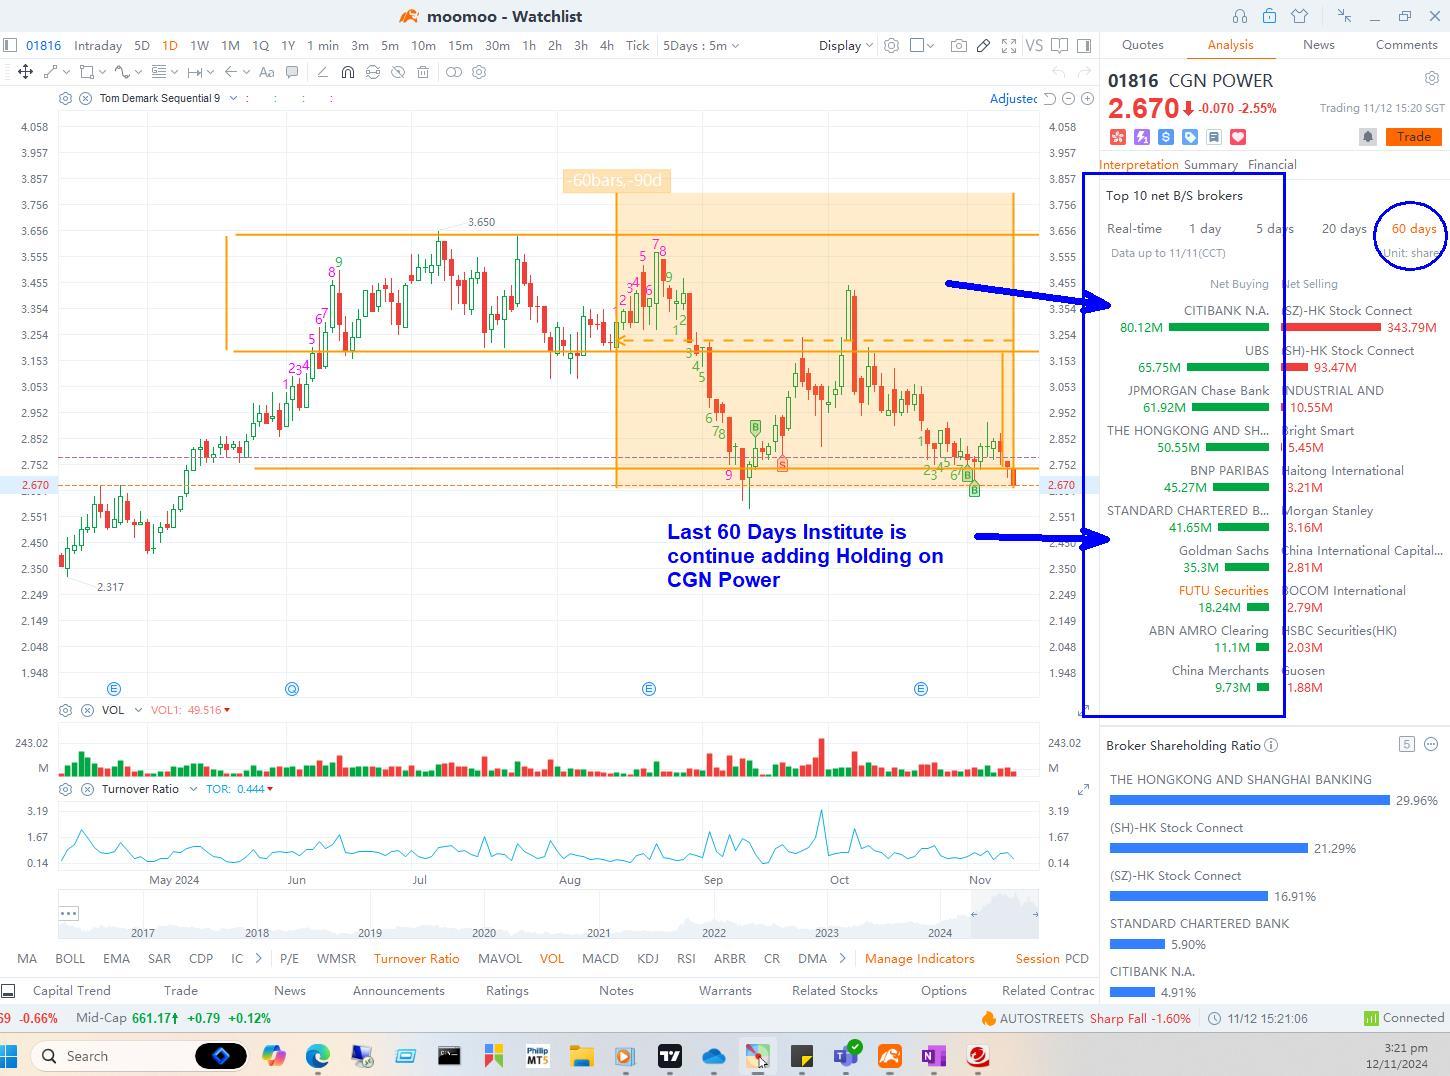Select the wave pattern drawing tool
1450x1076 pixels.
coord(122,72)
